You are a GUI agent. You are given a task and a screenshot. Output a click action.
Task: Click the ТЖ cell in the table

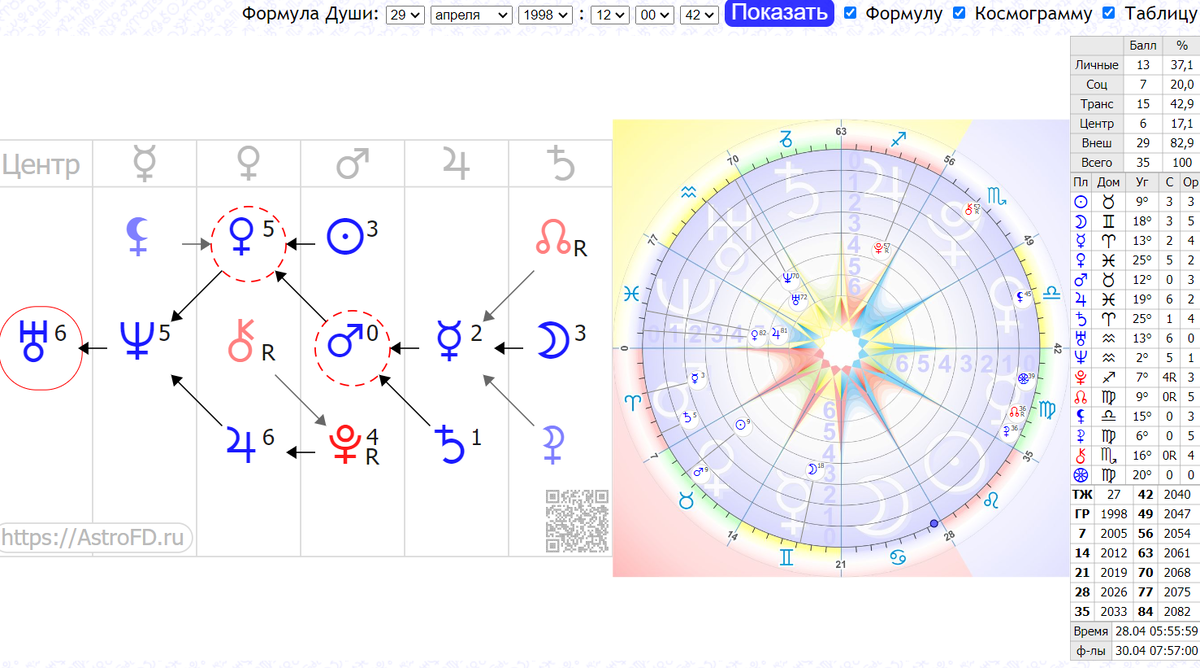pos(1082,493)
